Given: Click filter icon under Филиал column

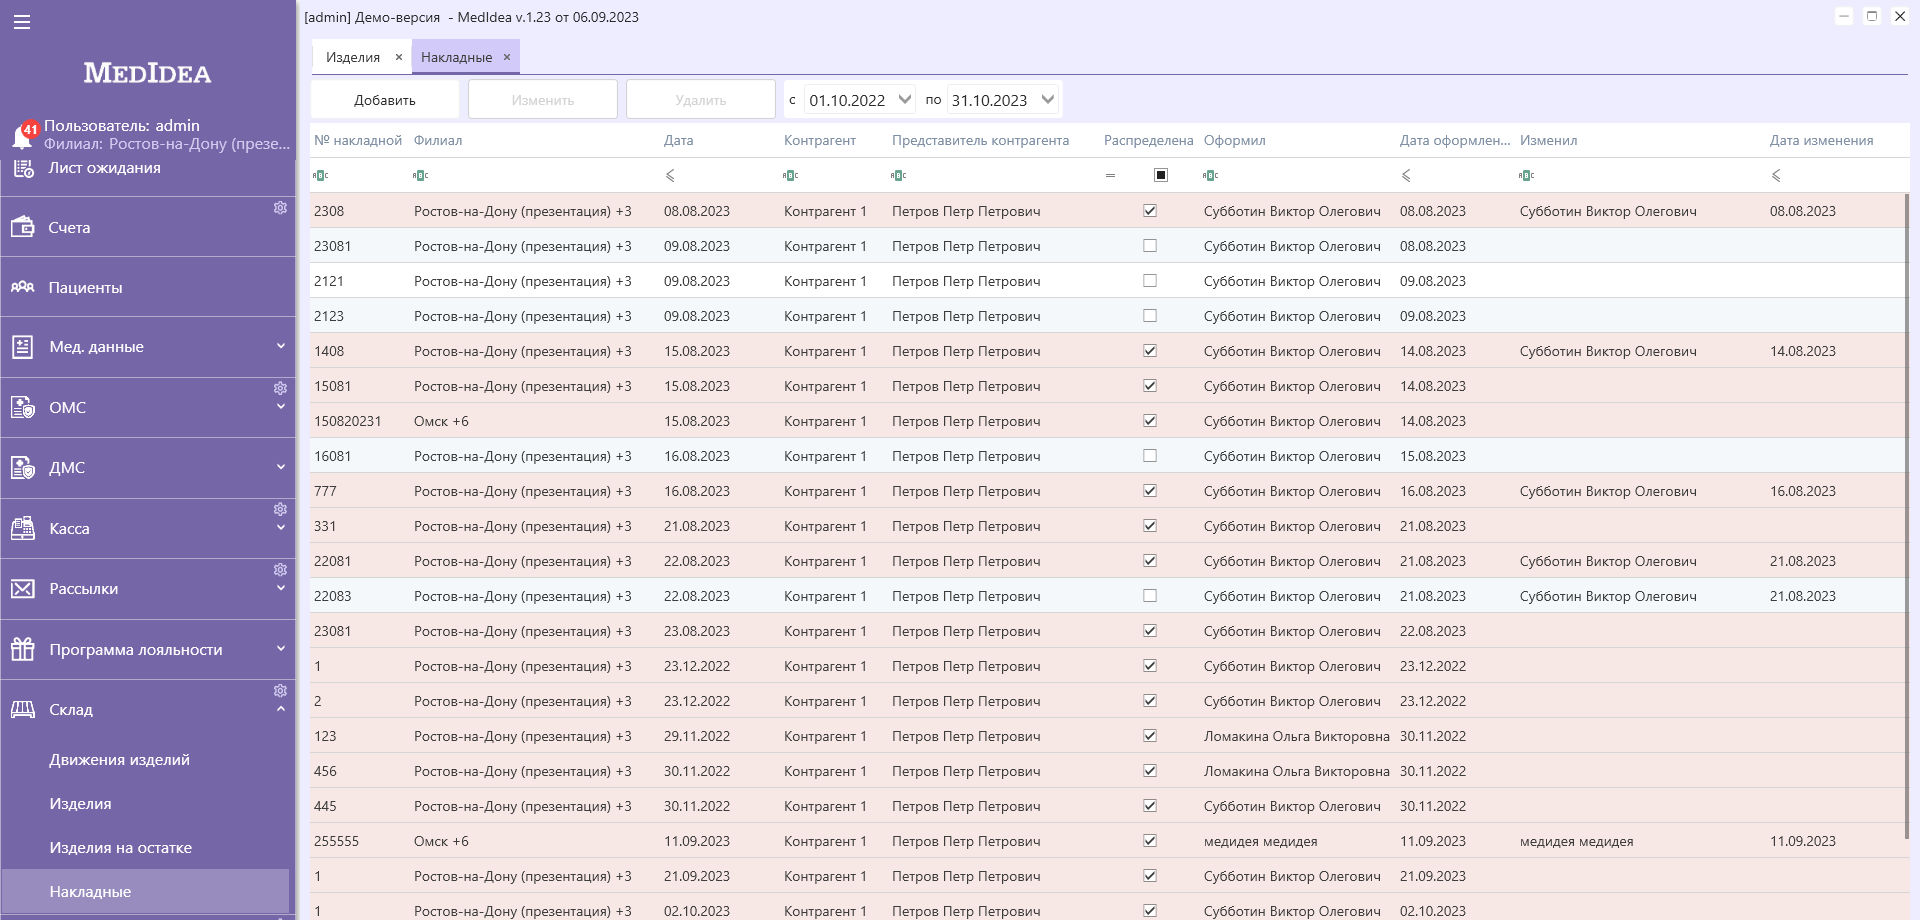Looking at the screenshot, I should tap(421, 175).
